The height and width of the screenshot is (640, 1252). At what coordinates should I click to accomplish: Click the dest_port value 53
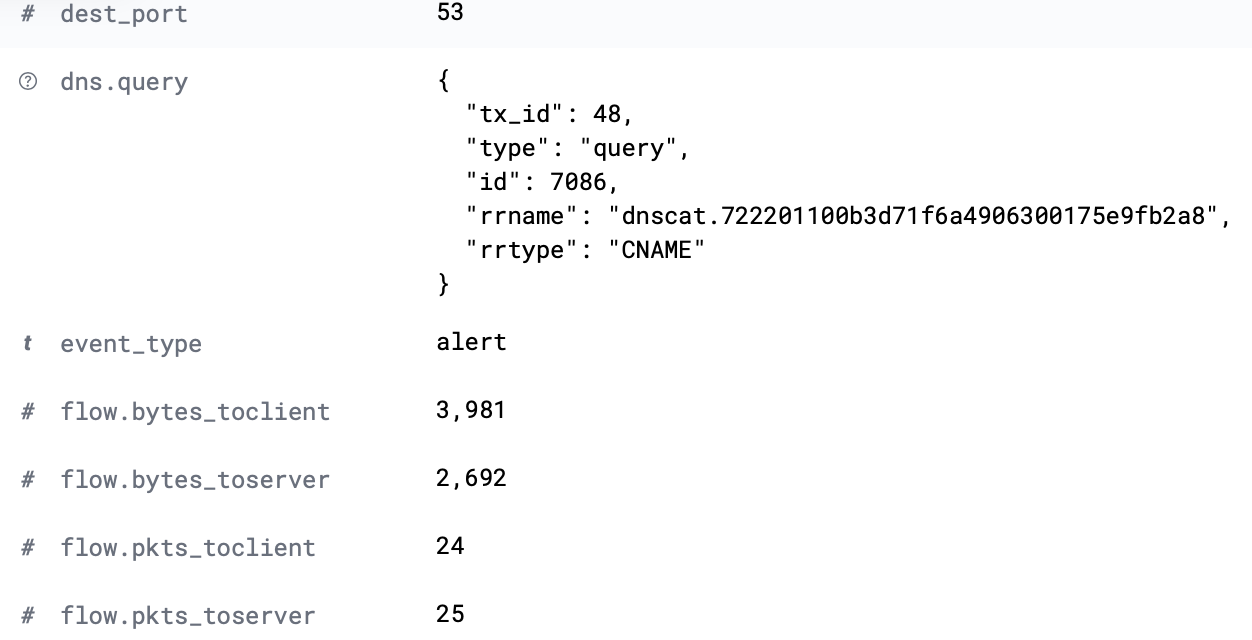click(x=450, y=14)
